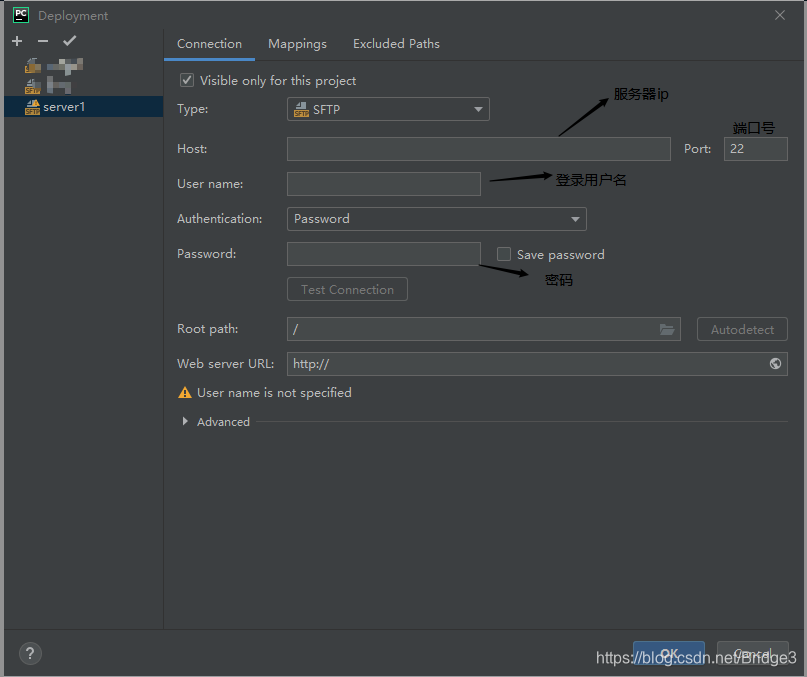This screenshot has width=807, height=677.
Task: Select the second blurred SFTP server entry
Action: click(x=48, y=85)
